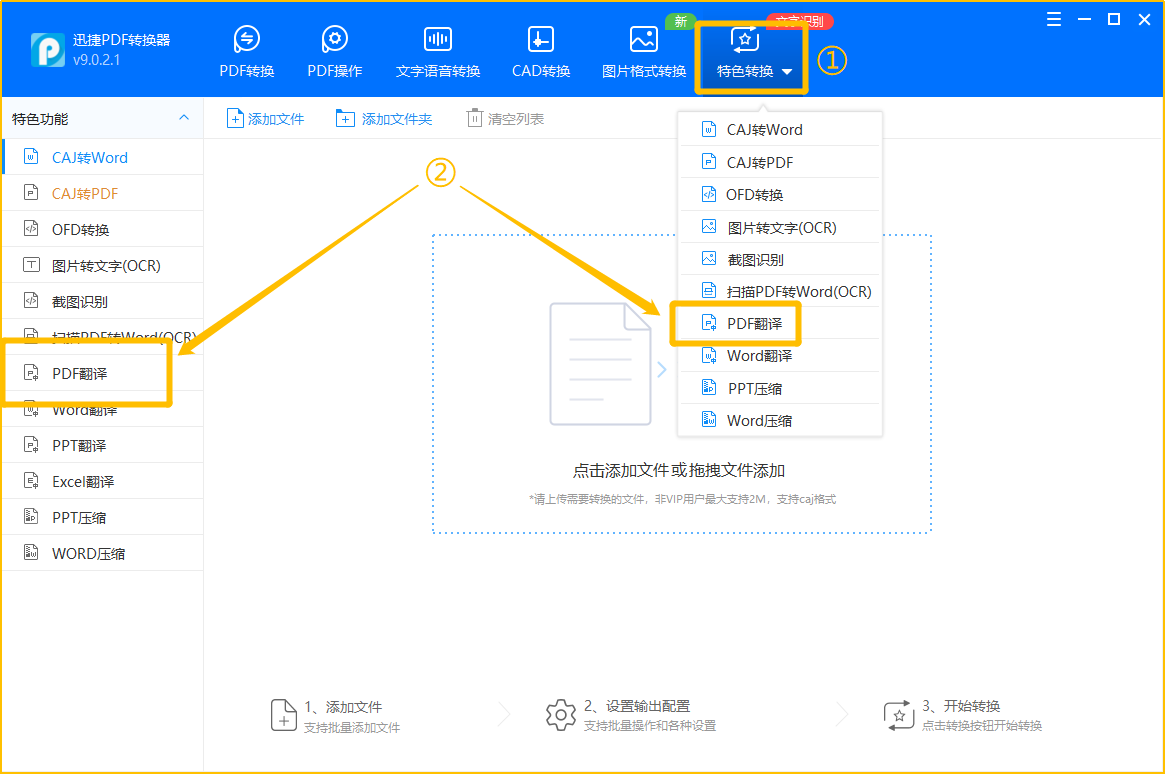Click 添加文件夹 button
Image resolution: width=1165 pixels, height=775 pixels.
(384, 118)
